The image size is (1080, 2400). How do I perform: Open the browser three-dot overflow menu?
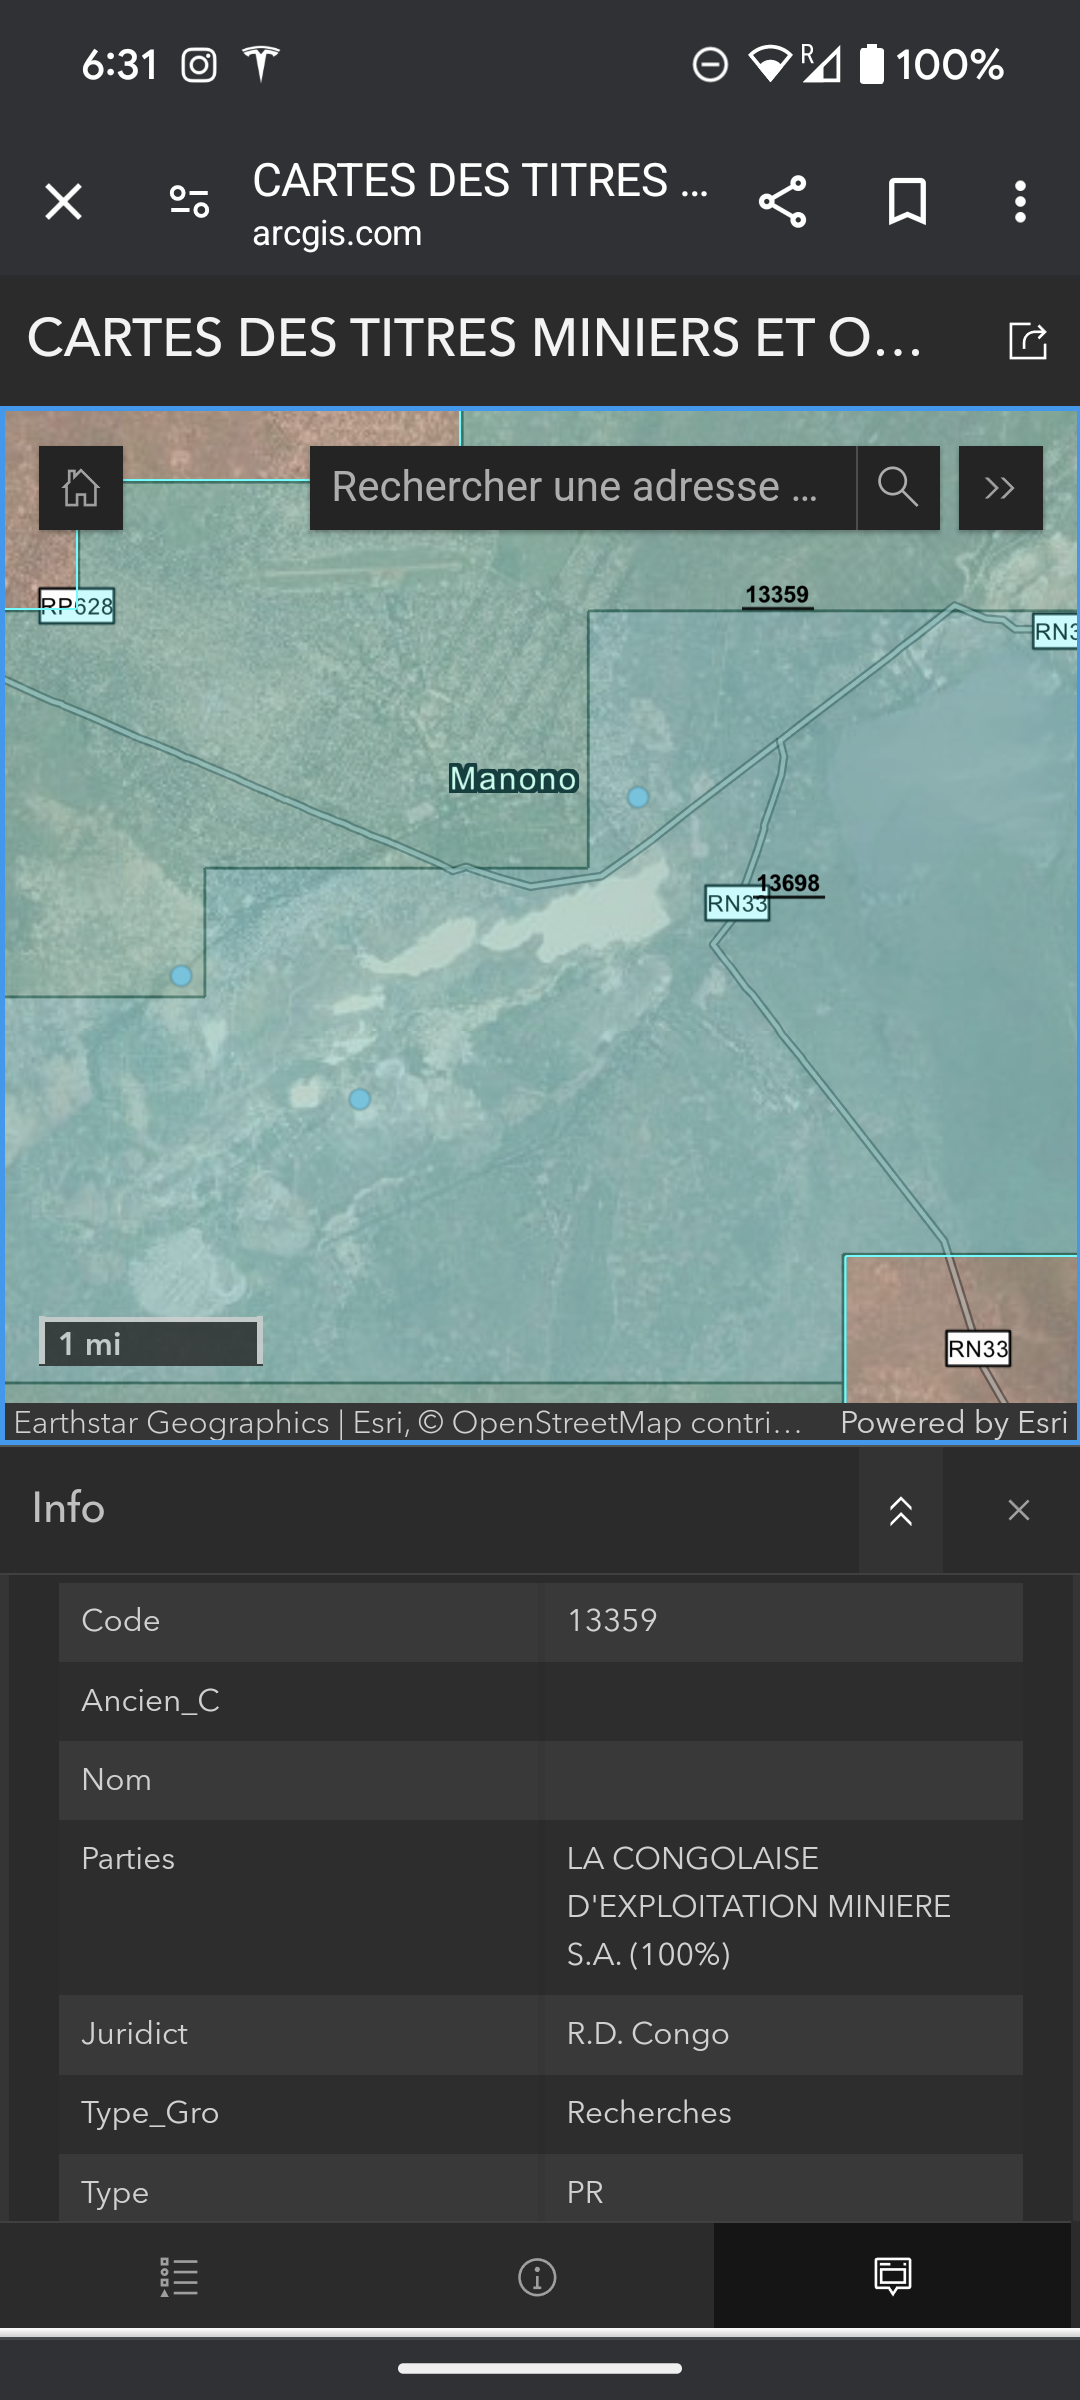[x=1020, y=202]
